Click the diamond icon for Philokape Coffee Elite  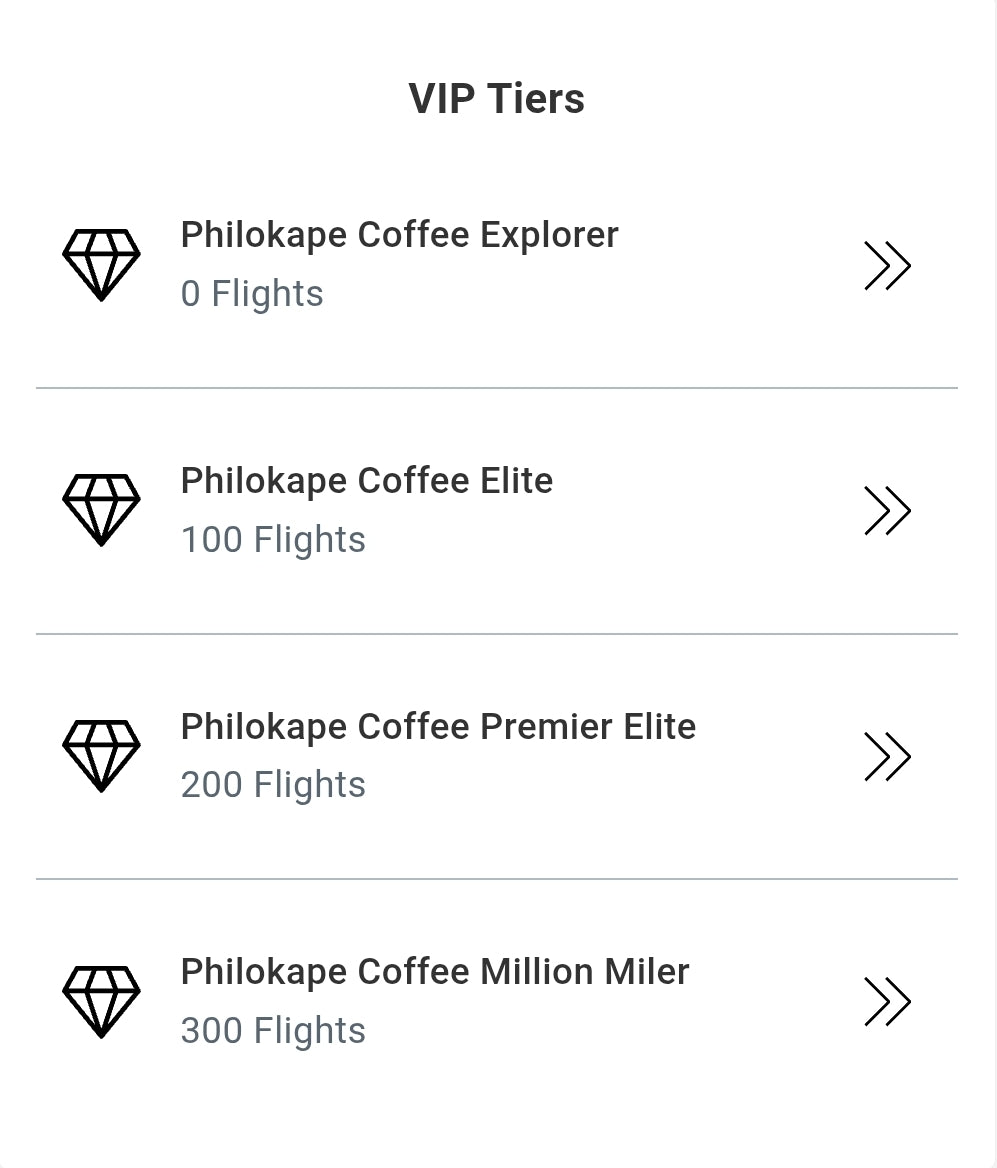[101, 510]
